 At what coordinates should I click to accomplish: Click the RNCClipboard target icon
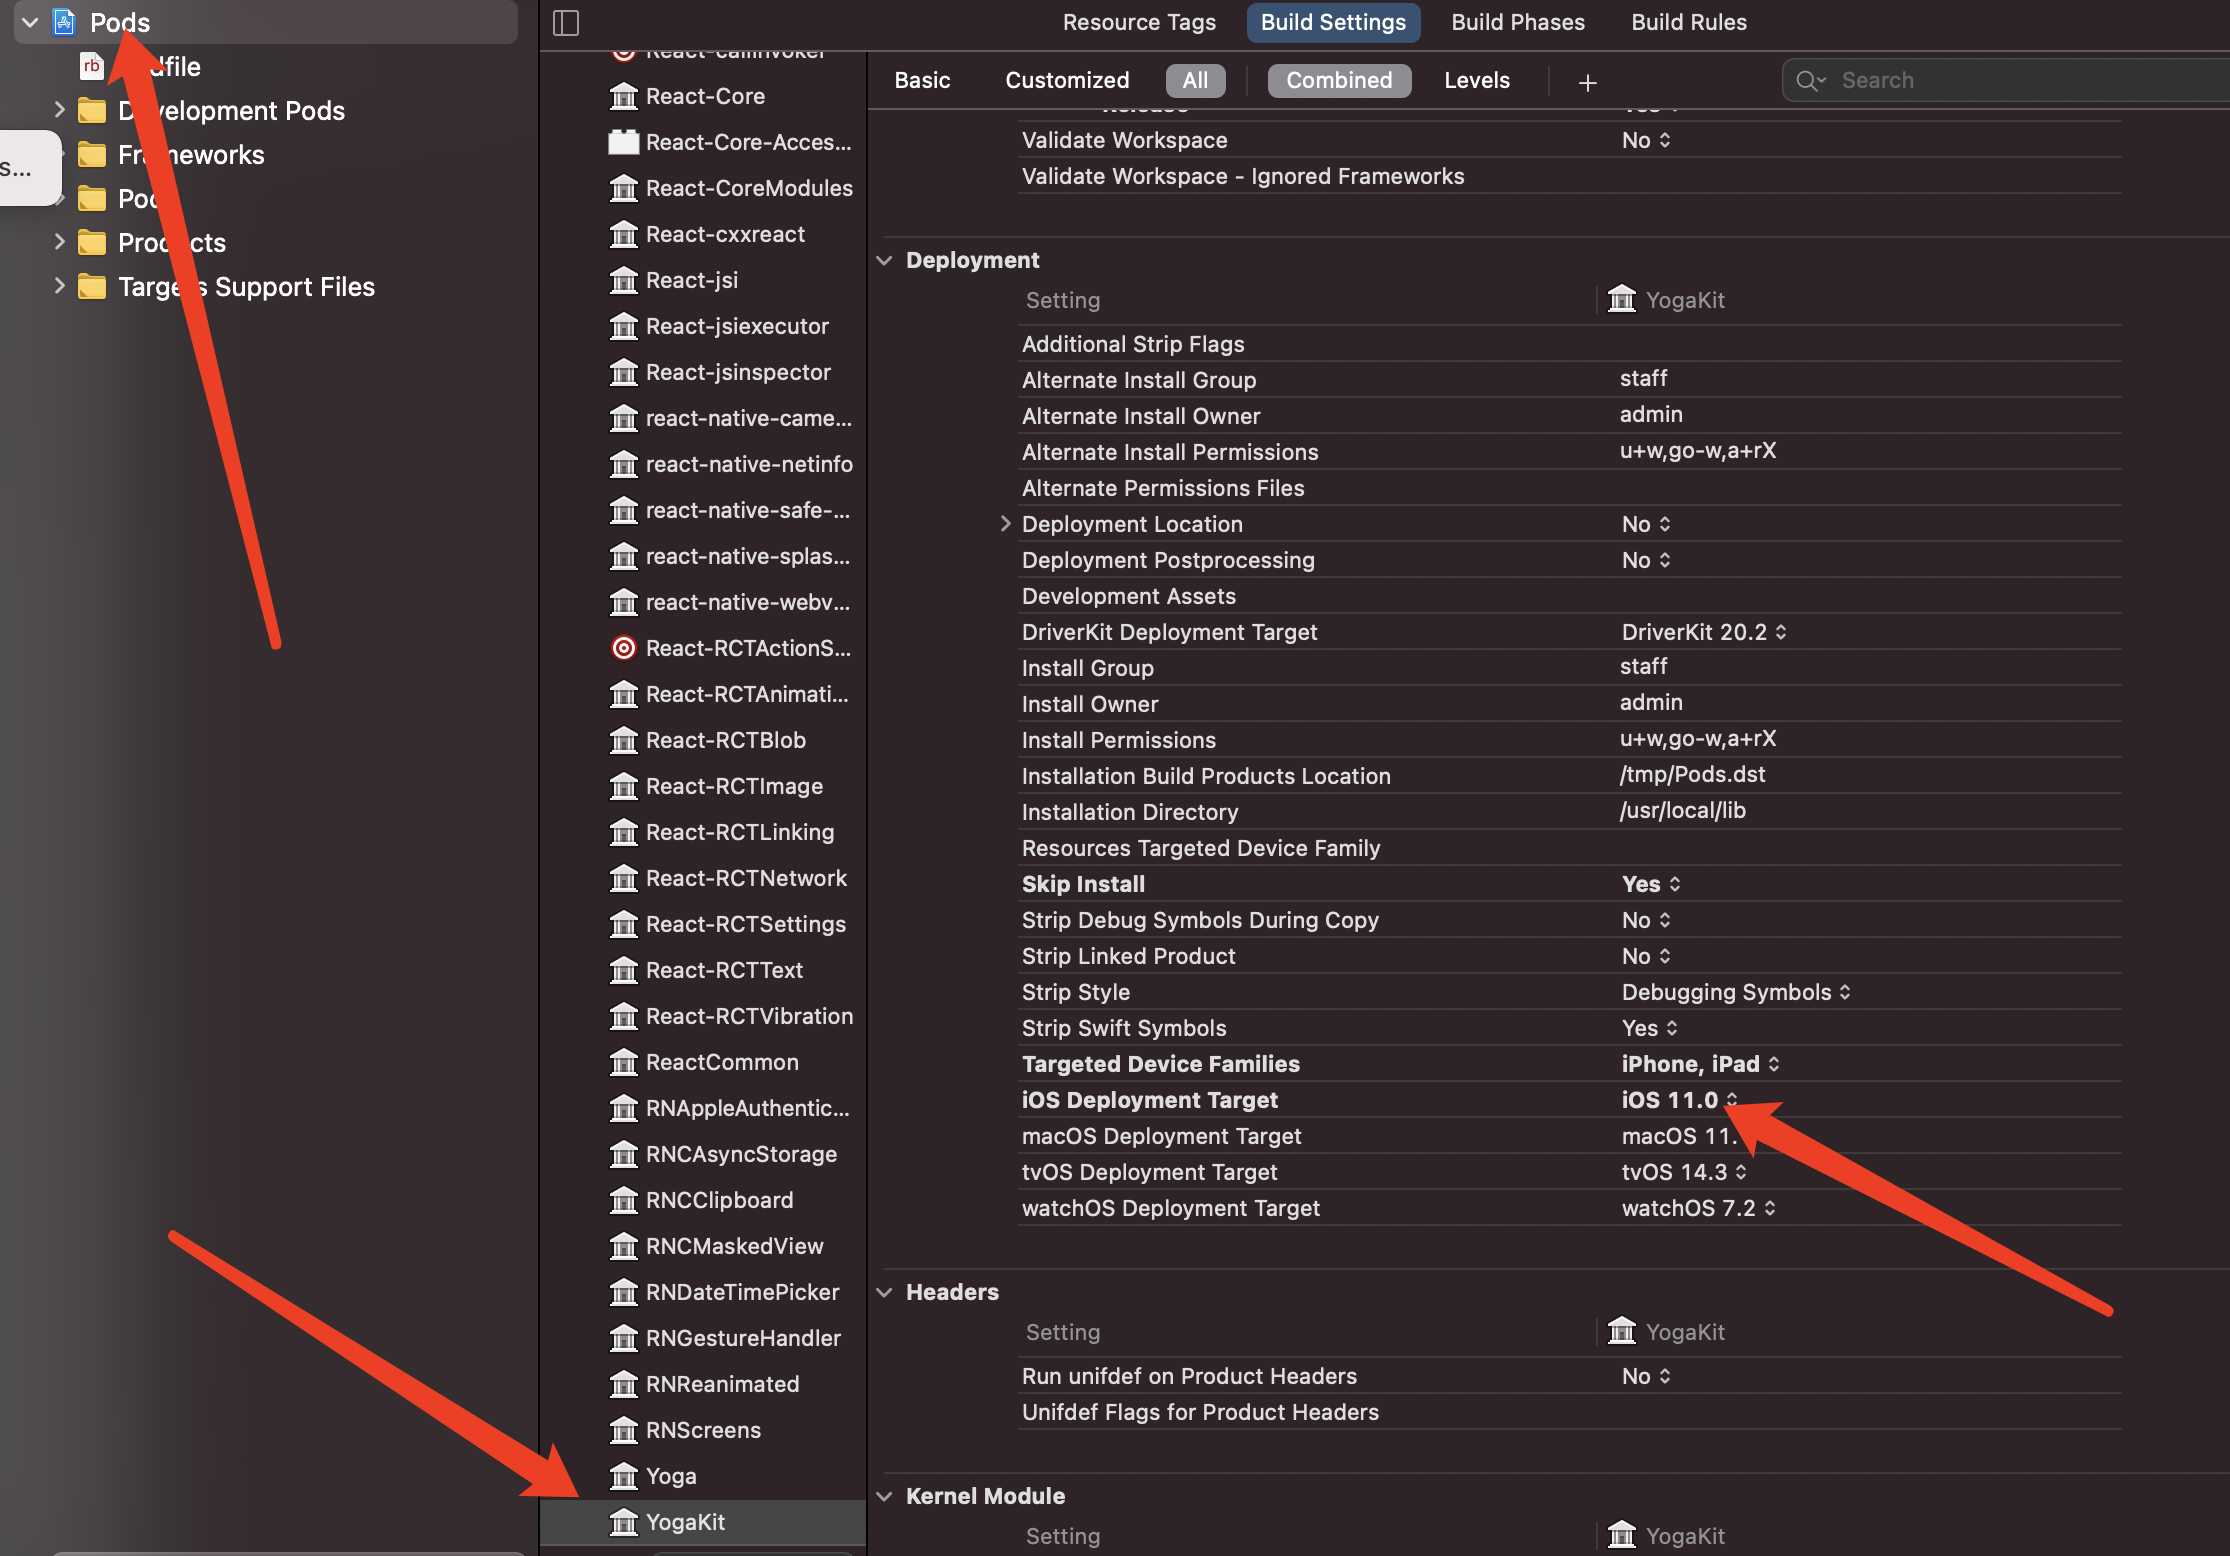pyautogui.click(x=624, y=1200)
